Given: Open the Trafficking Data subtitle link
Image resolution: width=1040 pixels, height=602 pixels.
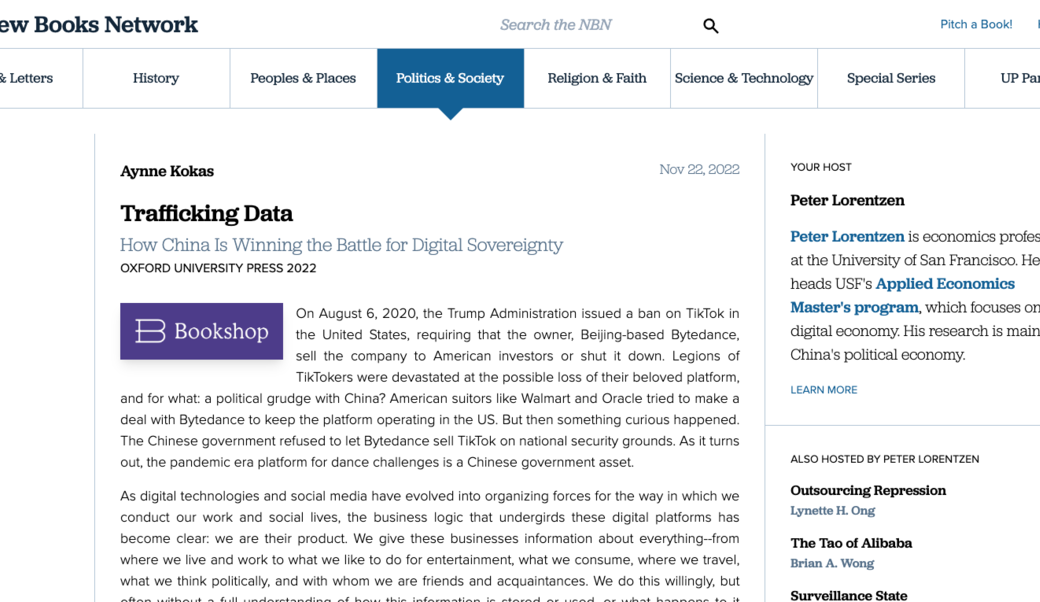Looking at the screenshot, I should point(341,245).
